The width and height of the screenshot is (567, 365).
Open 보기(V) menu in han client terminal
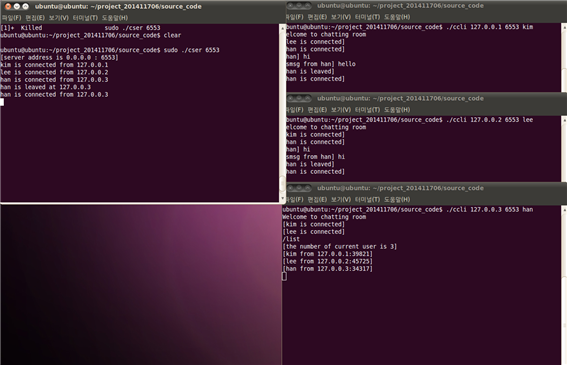[x=341, y=199]
